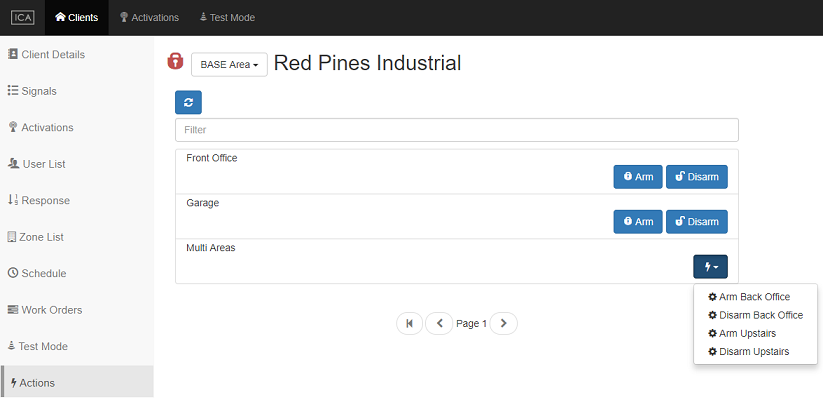Go to previous page
Viewport: 823px width, 402px height.
pos(439,323)
